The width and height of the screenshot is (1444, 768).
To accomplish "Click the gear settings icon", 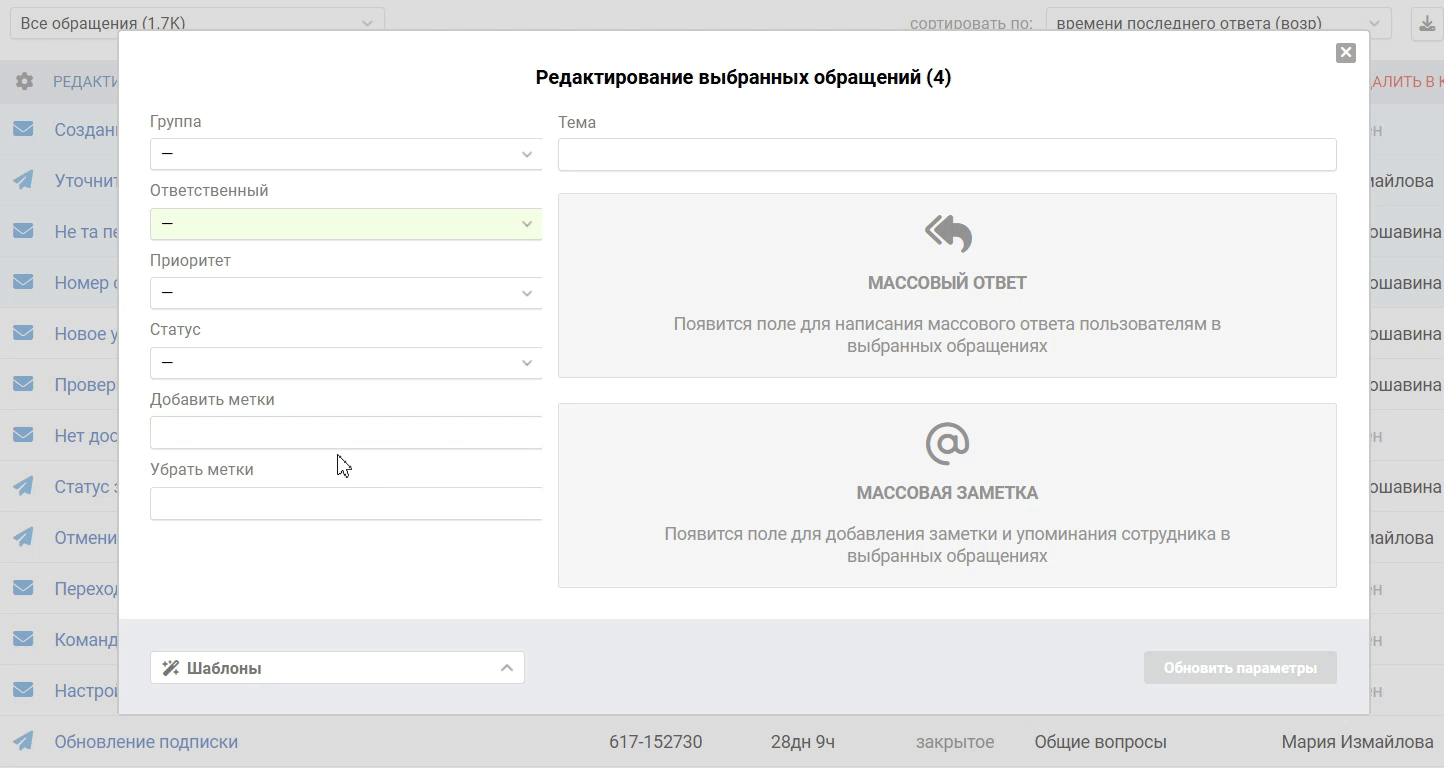I will tap(25, 81).
